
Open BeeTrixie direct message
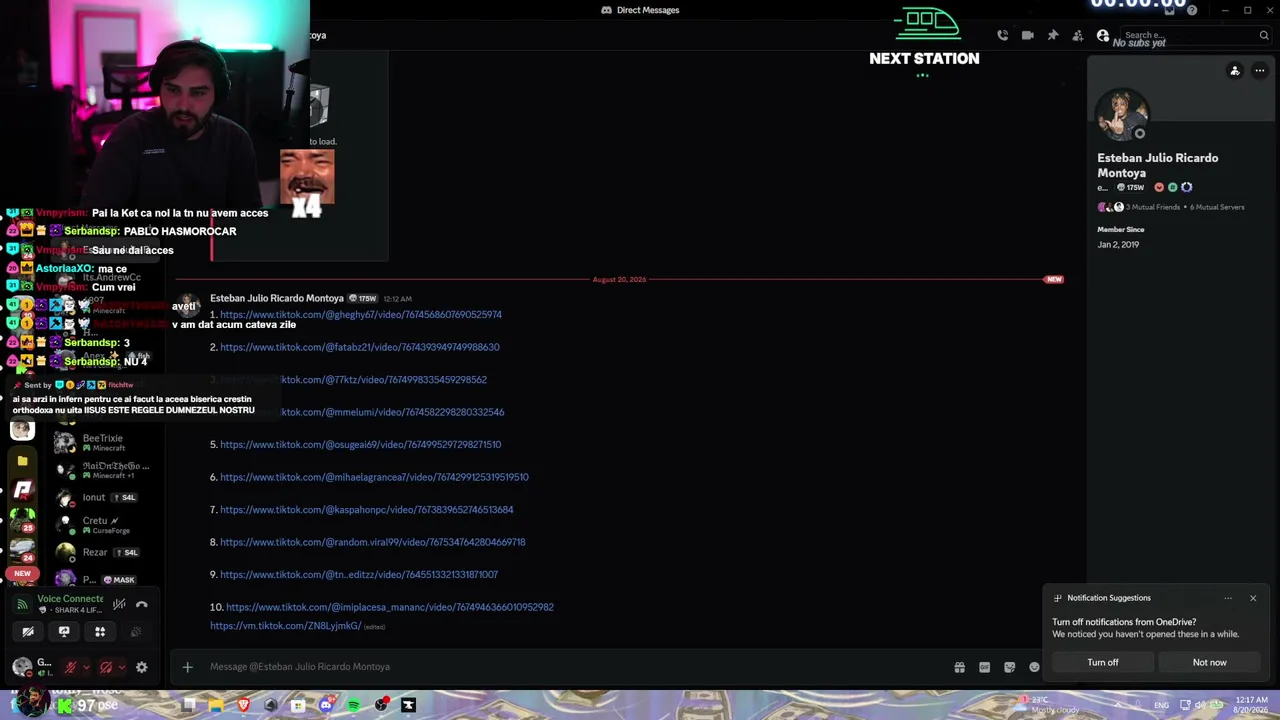point(105,442)
